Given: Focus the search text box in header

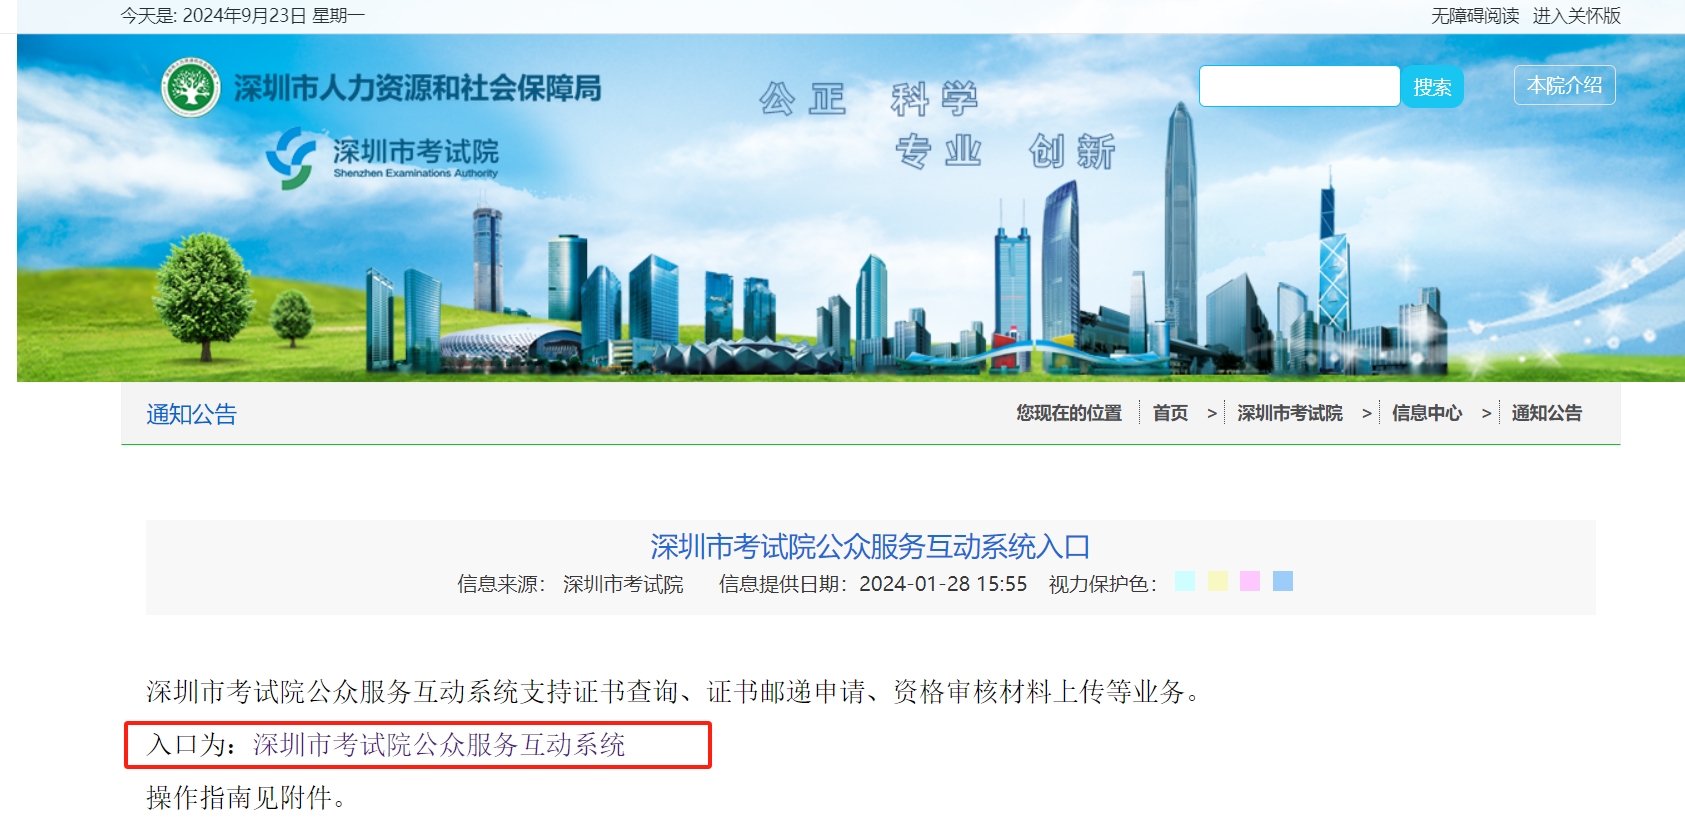Looking at the screenshot, I should (x=1299, y=86).
